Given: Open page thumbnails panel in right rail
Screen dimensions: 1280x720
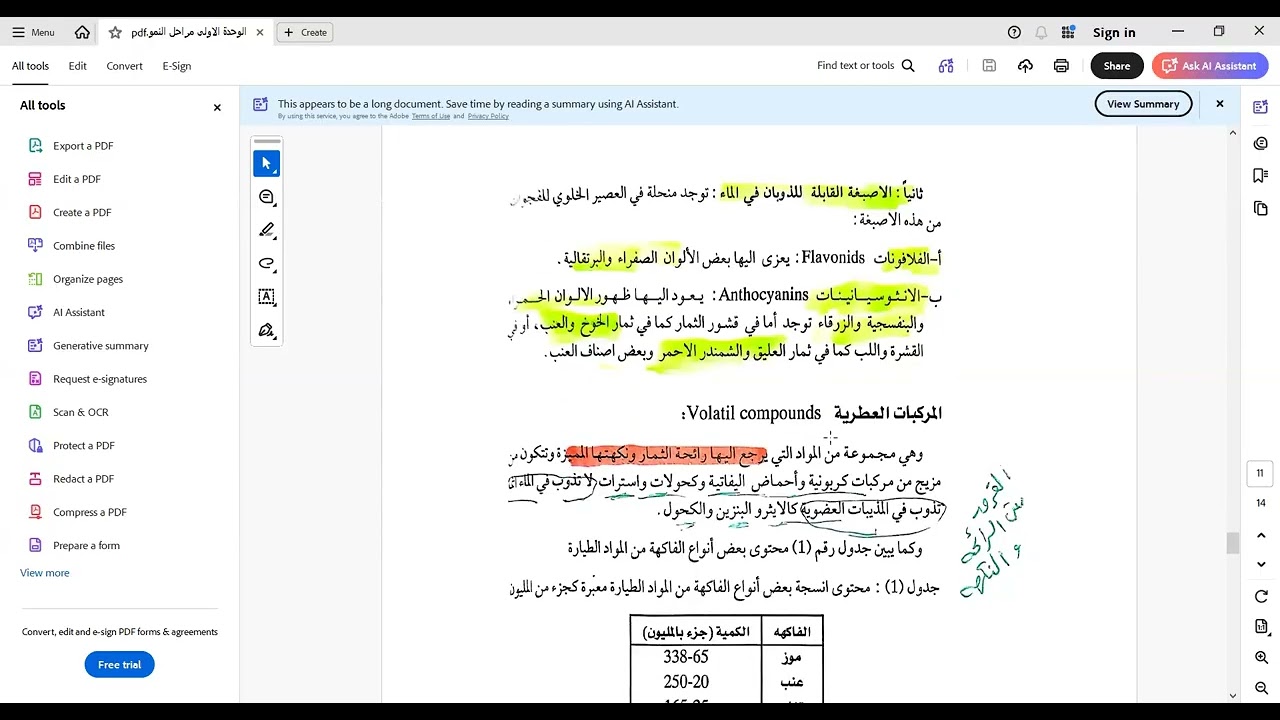Looking at the screenshot, I should pyautogui.click(x=1260, y=208).
